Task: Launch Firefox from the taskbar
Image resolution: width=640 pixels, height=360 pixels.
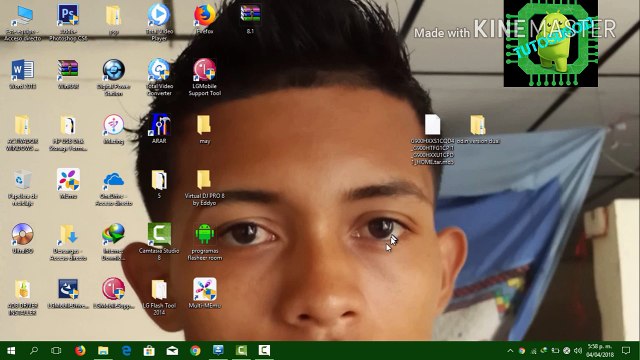Action: [x=80, y=351]
